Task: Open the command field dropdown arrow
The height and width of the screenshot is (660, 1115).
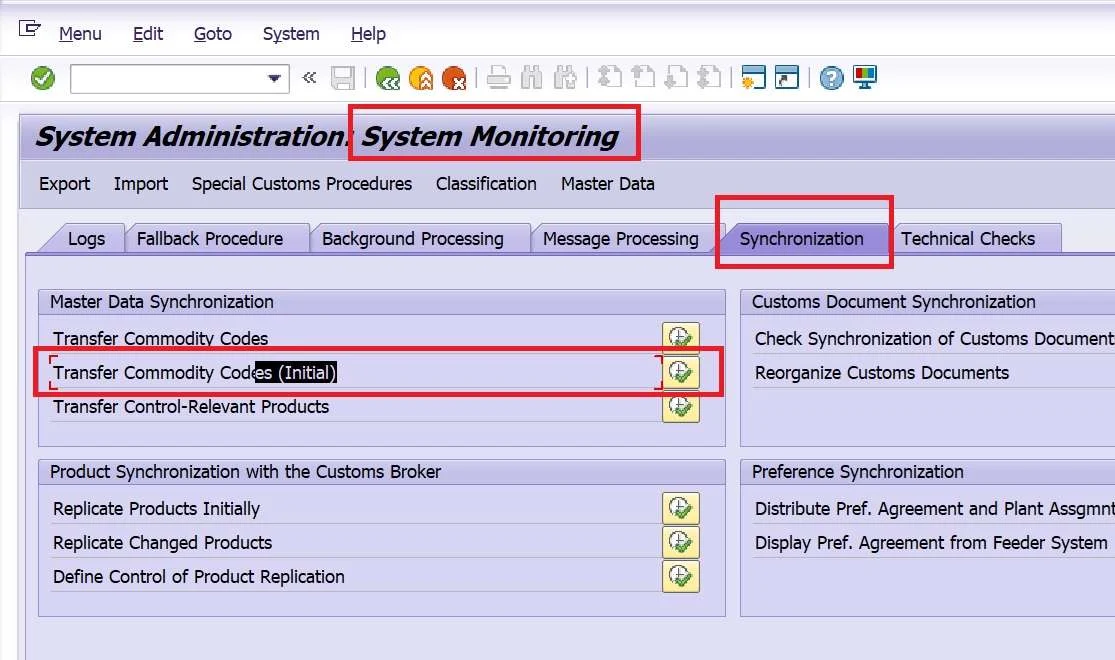Action: tap(274, 78)
